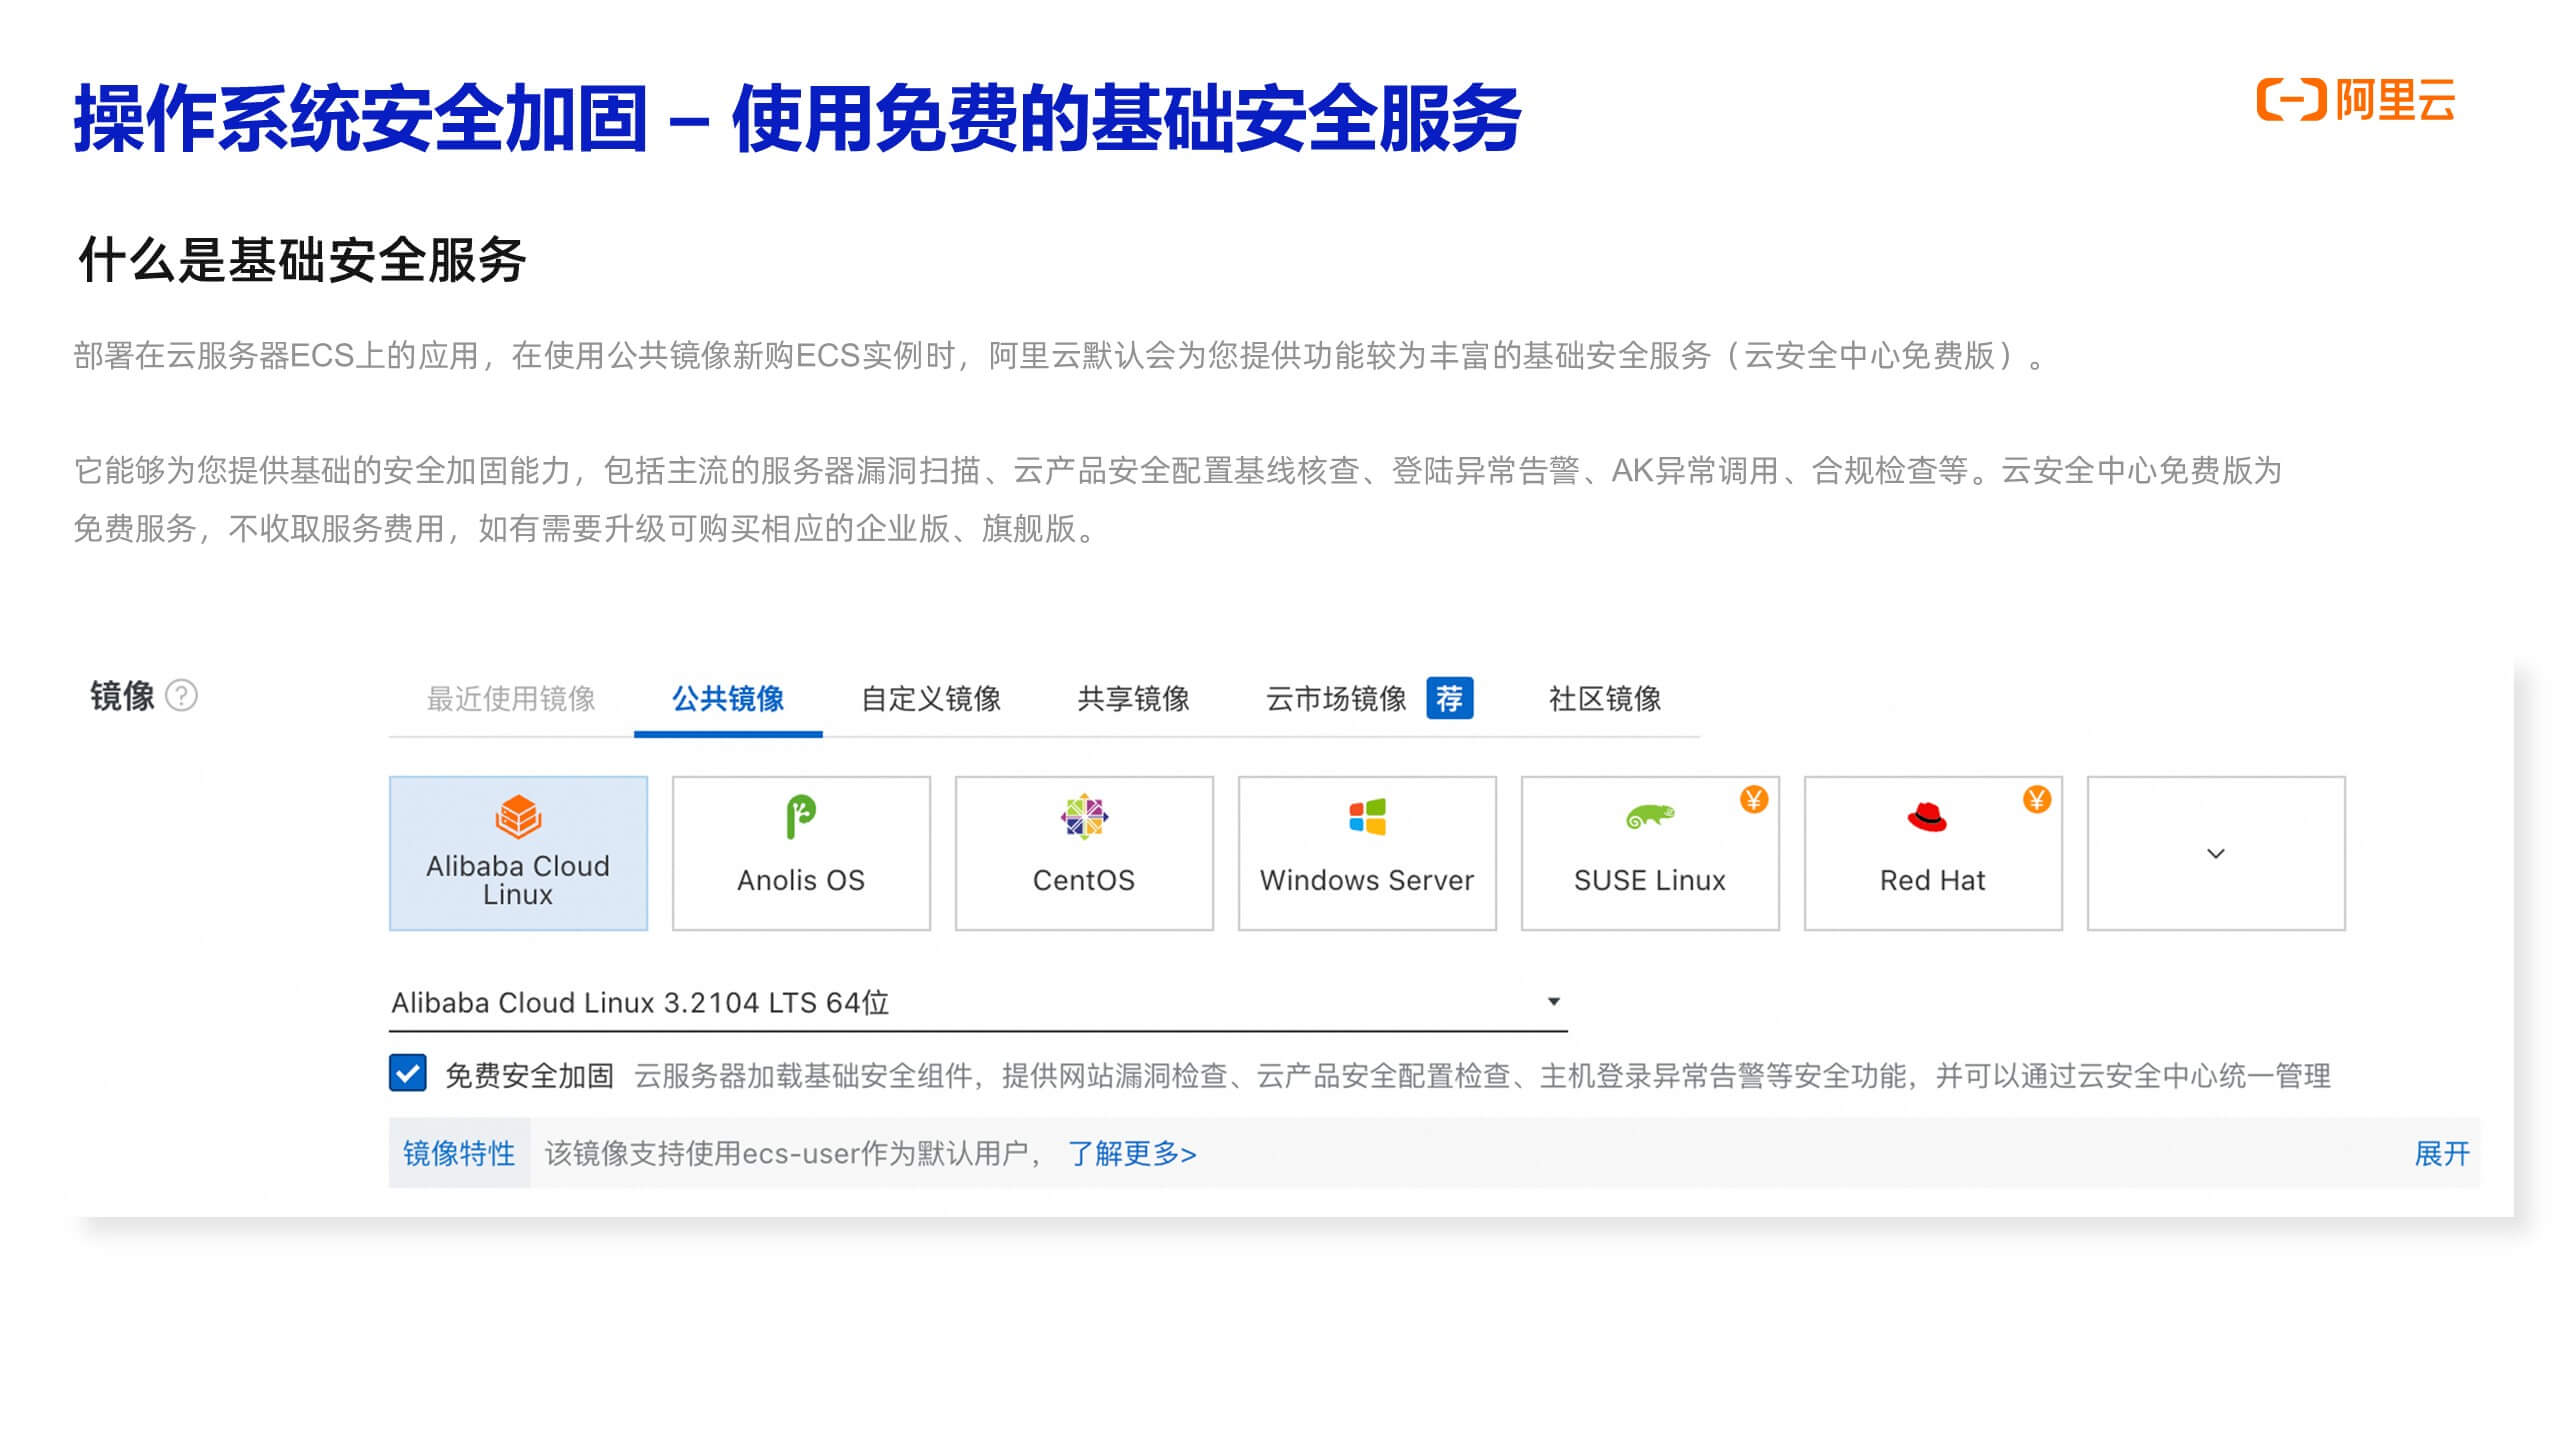Open the 自定义镜像 tab

click(931, 698)
